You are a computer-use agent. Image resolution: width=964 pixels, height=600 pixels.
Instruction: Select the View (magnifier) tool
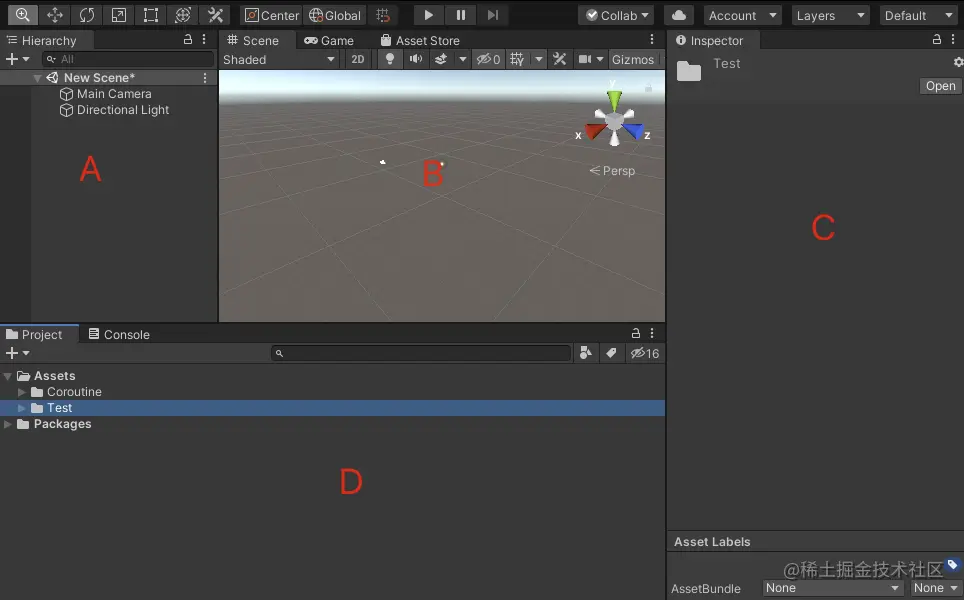(23, 15)
